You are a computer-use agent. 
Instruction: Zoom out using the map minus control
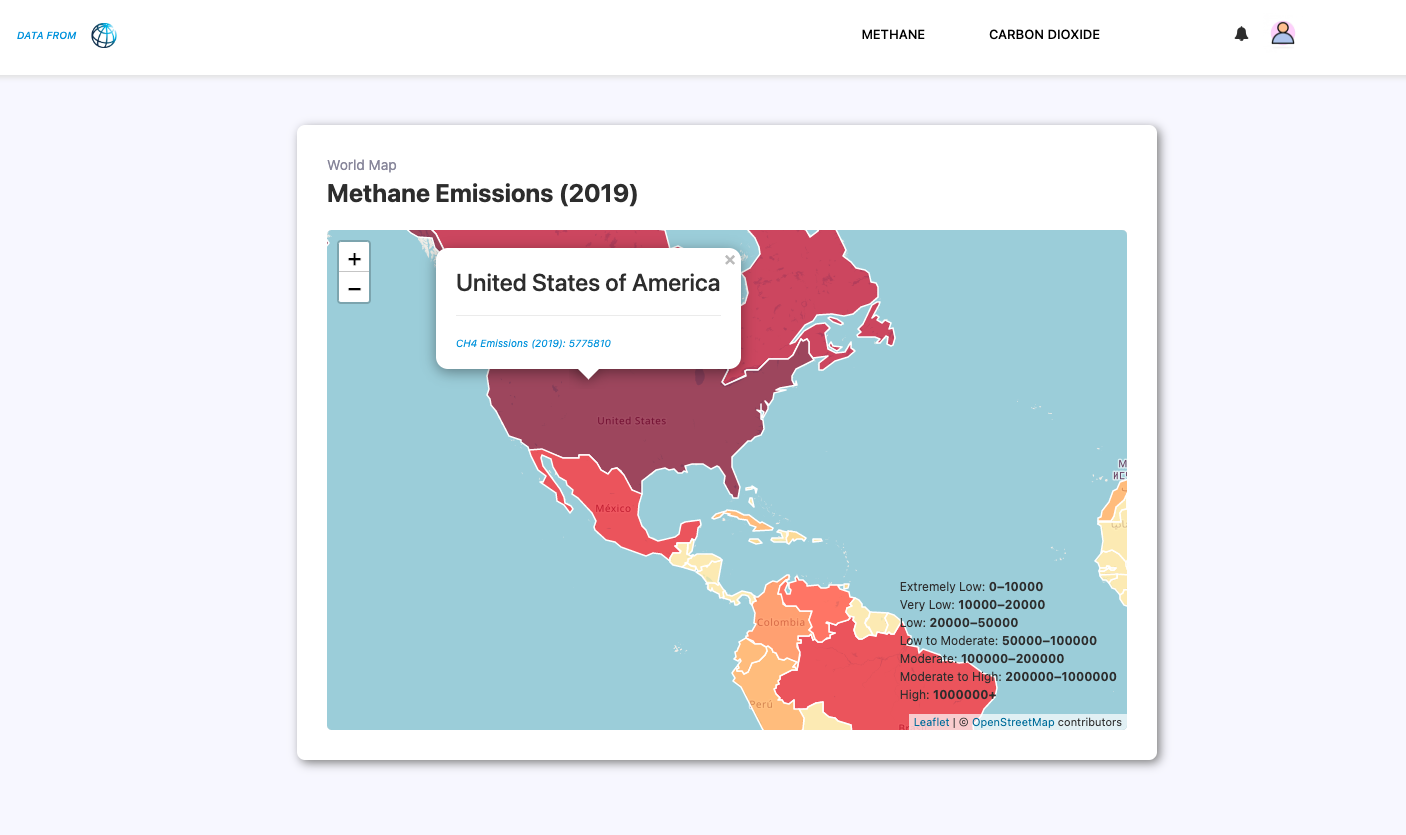pos(354,288)
